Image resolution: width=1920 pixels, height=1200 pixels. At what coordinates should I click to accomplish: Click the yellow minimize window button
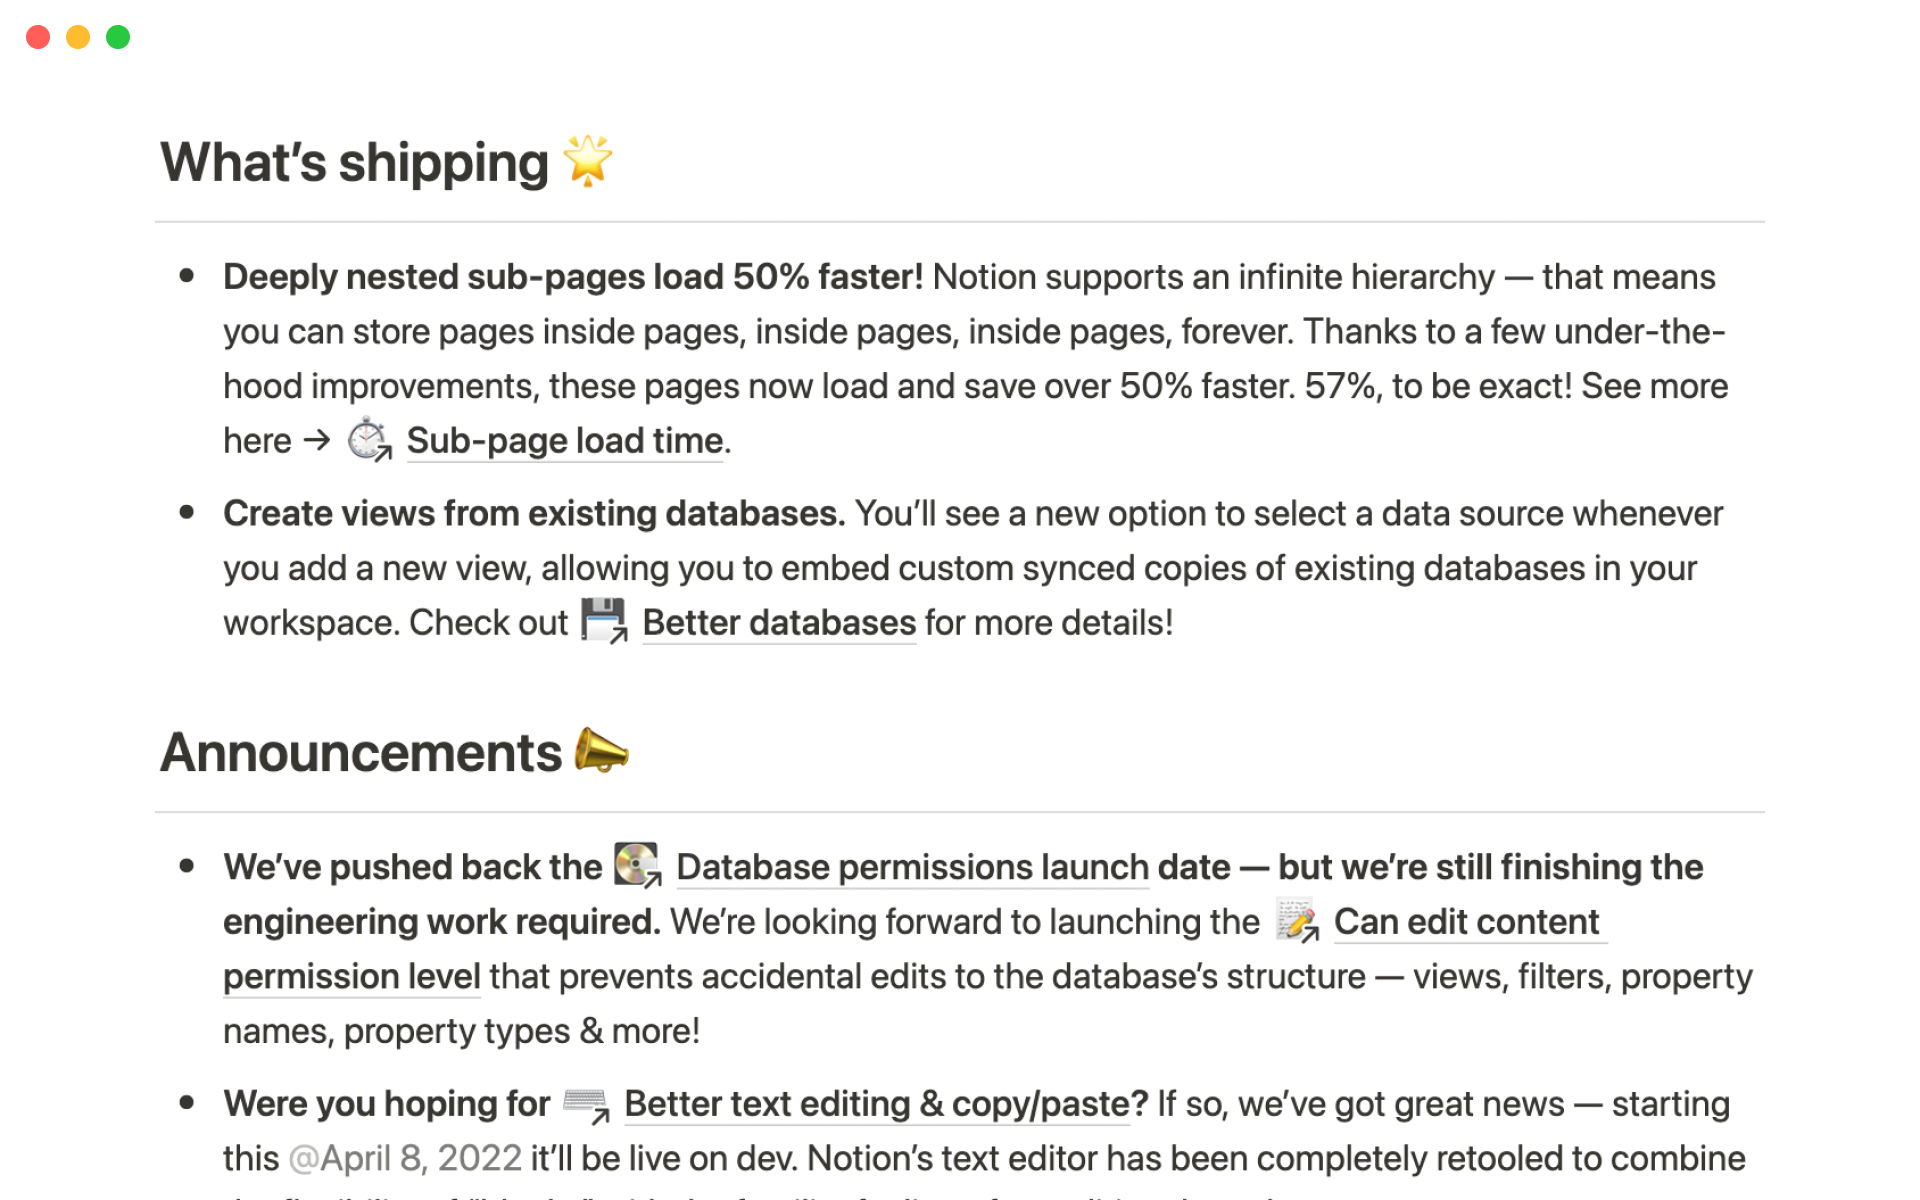coord(78,37)
